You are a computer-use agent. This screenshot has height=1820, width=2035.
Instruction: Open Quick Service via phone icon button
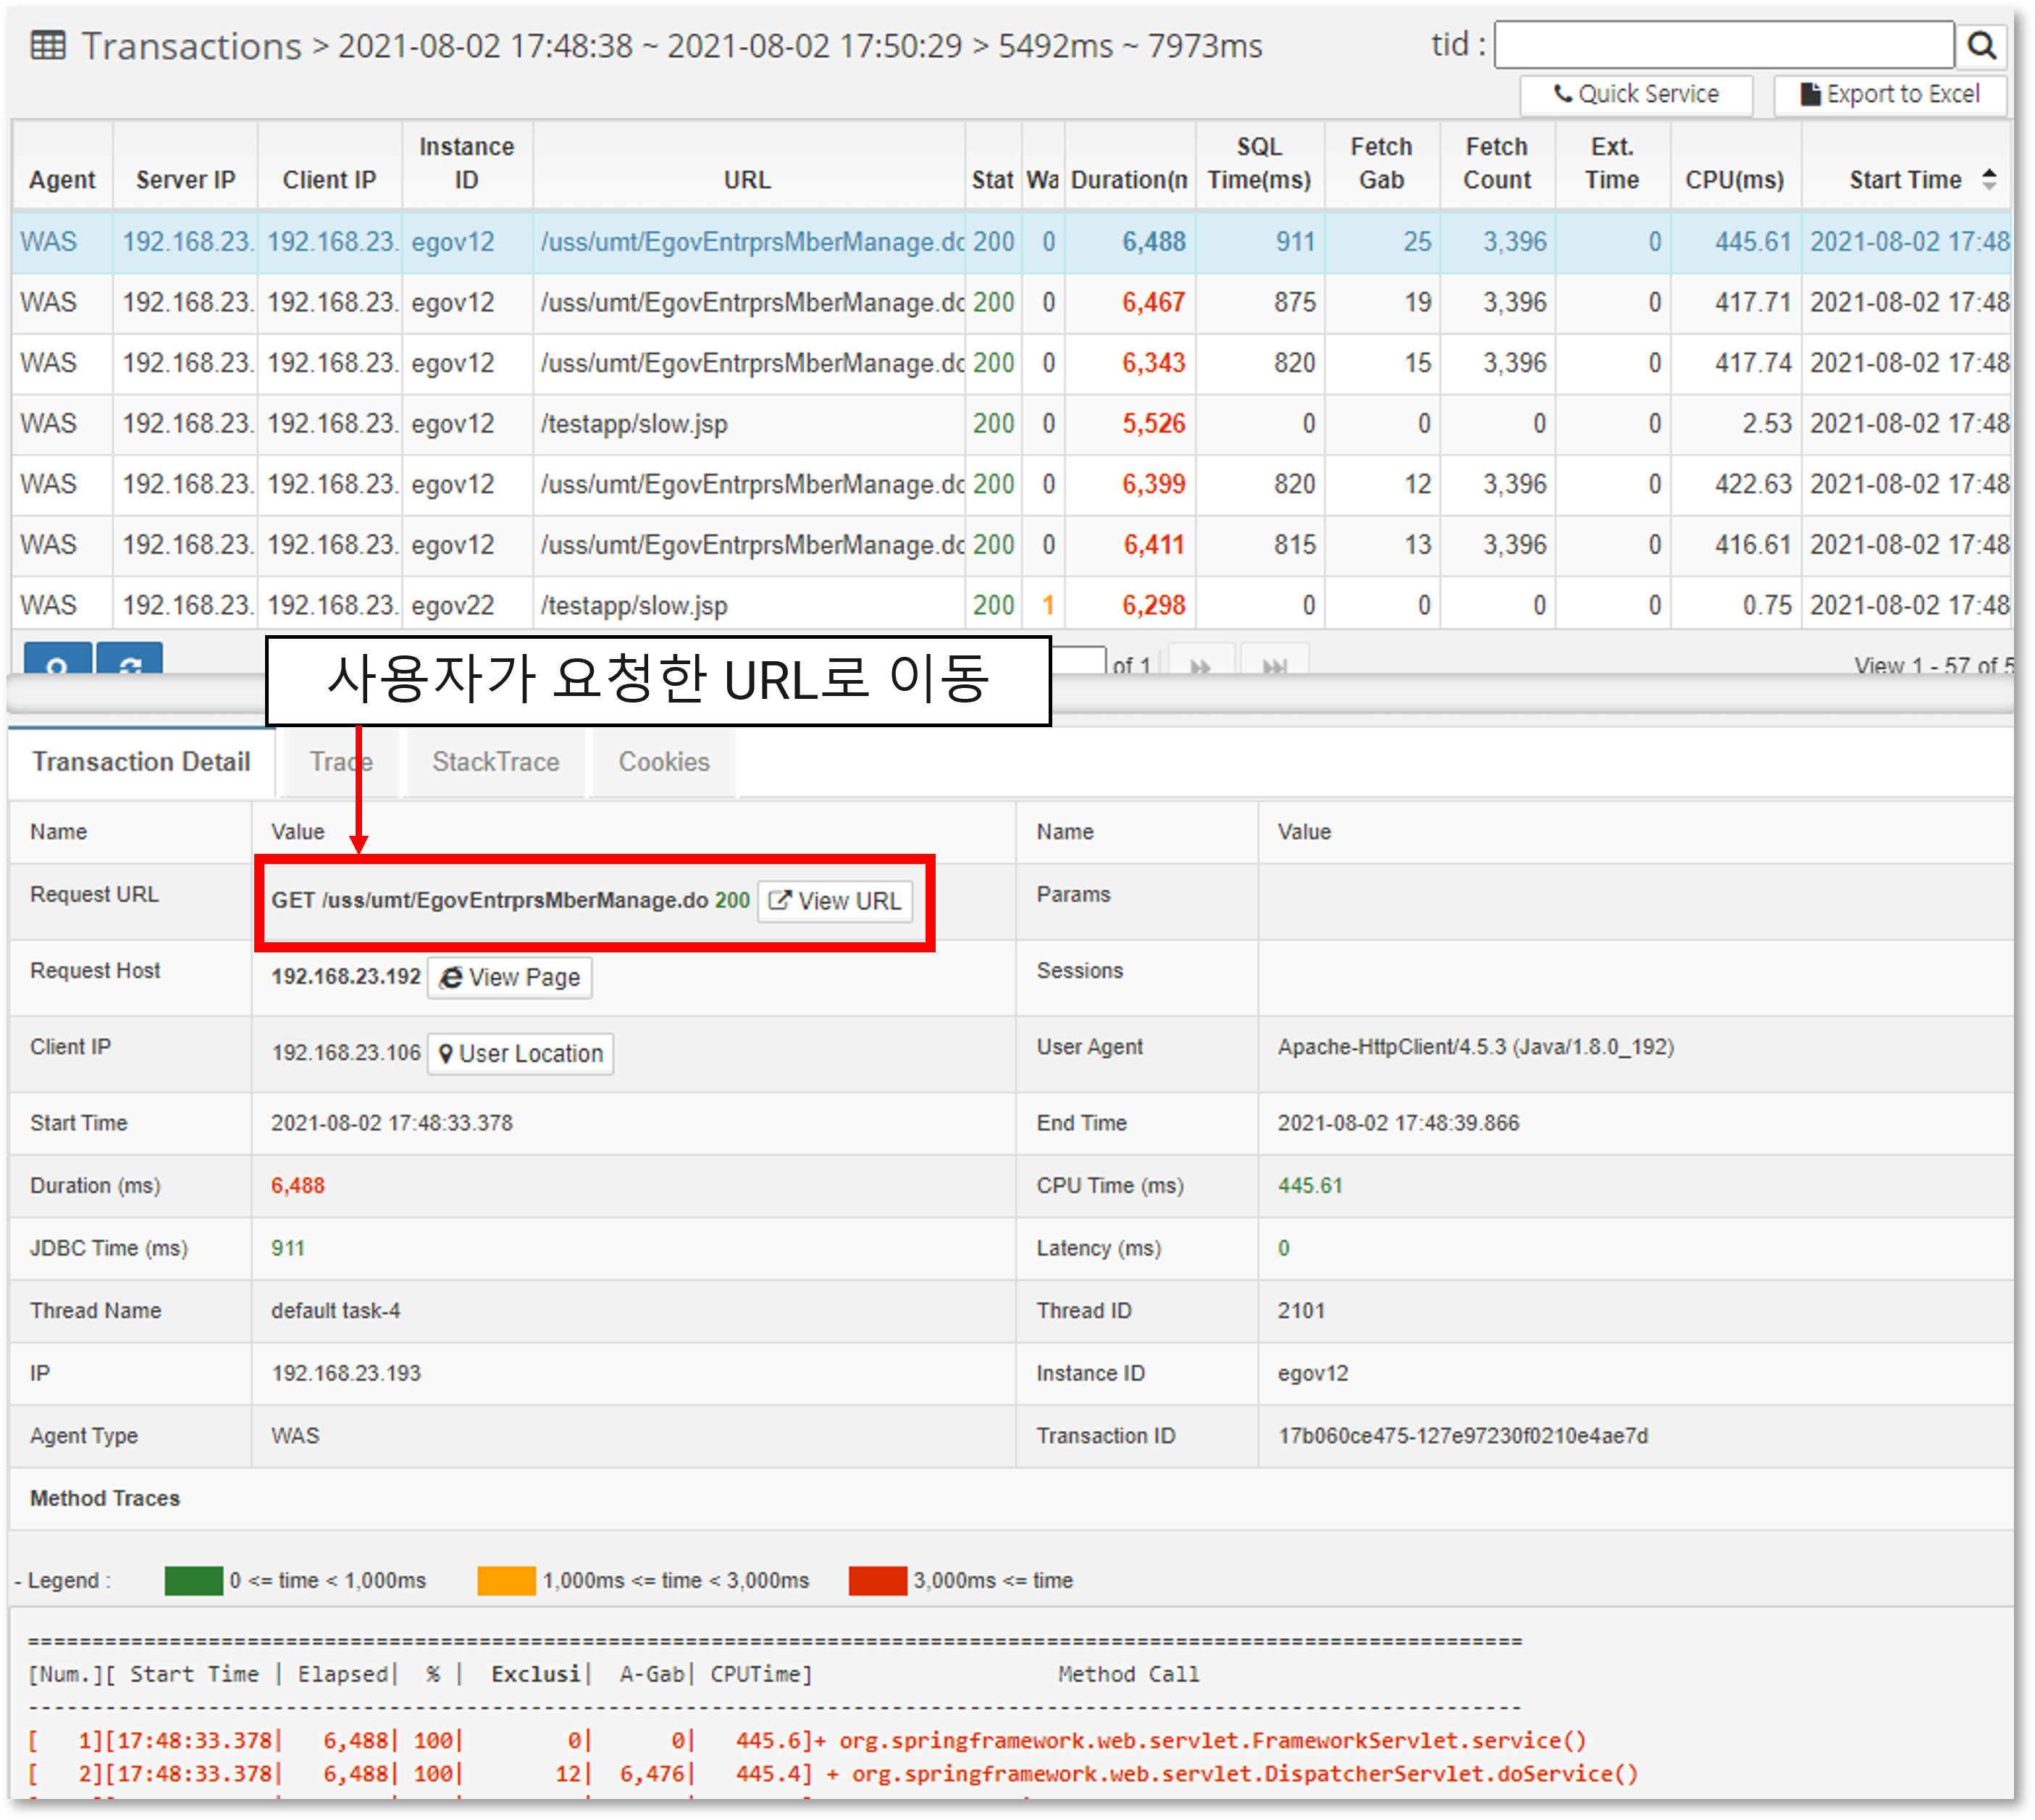pos(1635,94)
